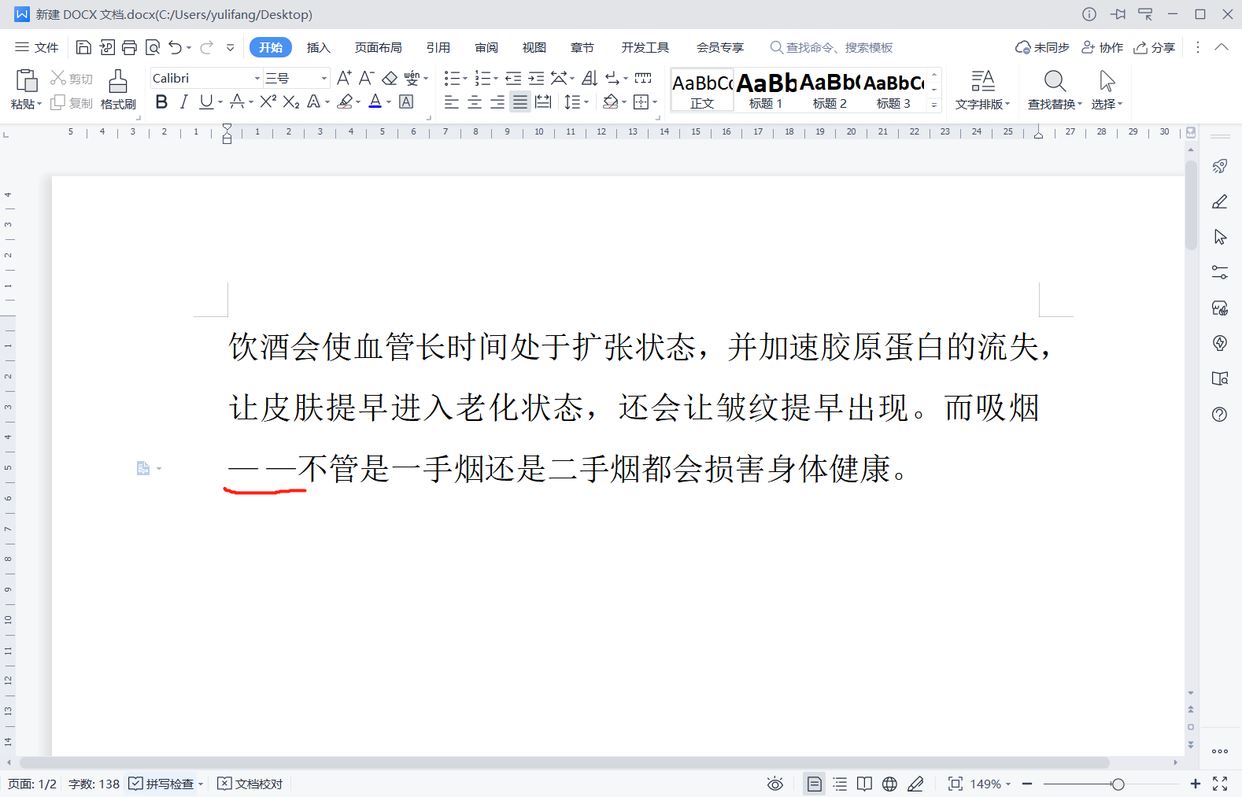Click the 分享 share button
The width and height of the screenshot is (1242, 797).
(x=1154, y=47)
